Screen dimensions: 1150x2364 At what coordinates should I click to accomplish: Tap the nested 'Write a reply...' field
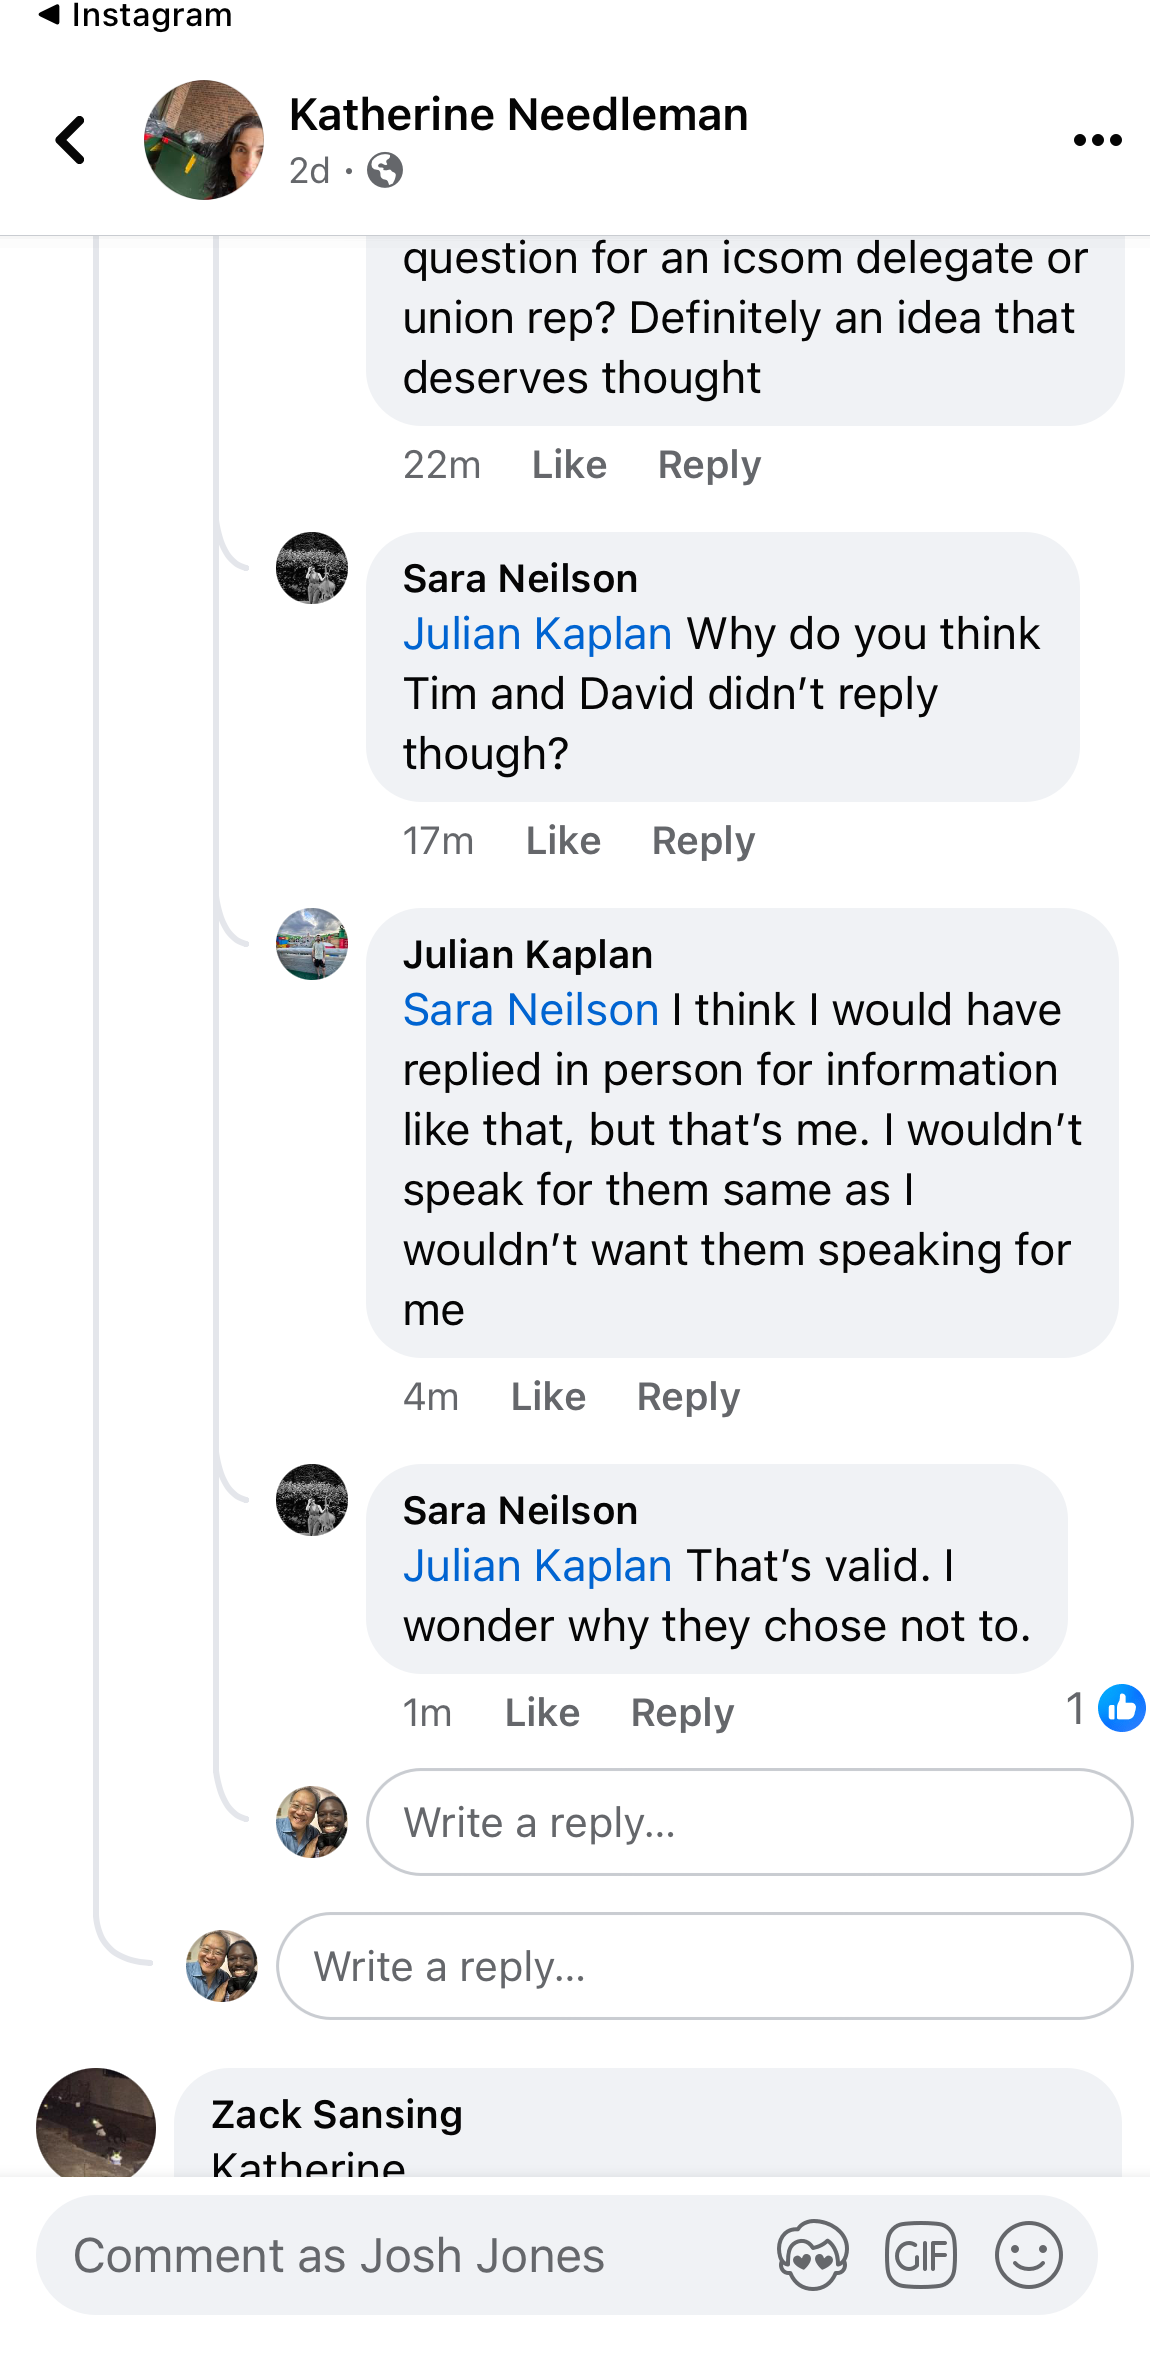click(x=750, y=1822)
